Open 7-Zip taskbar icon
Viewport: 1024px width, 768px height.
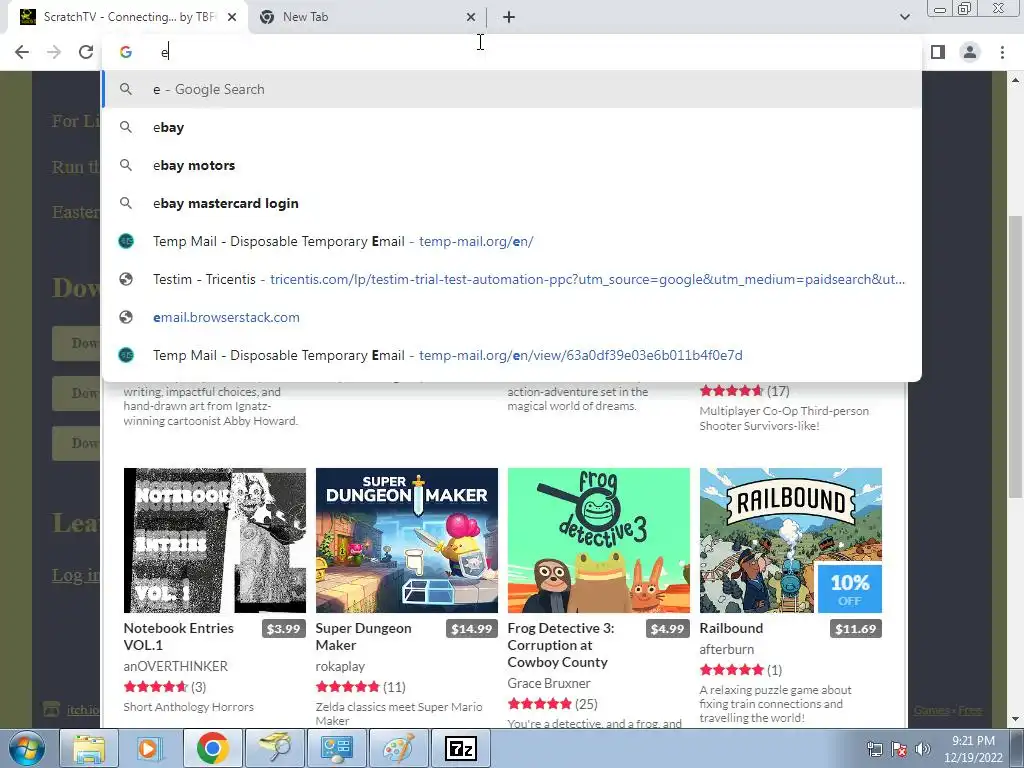click(460, 748)
